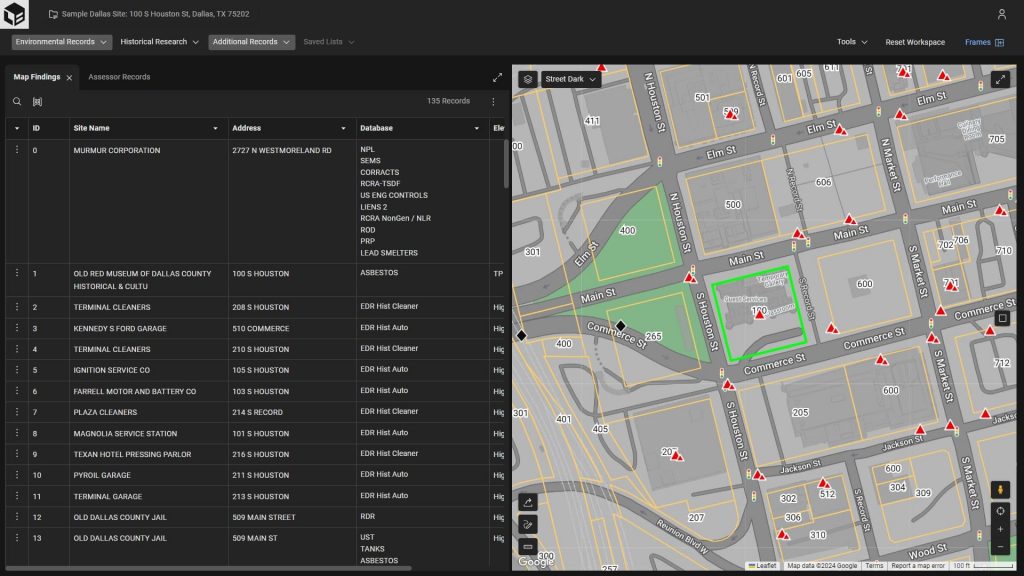1024x576 pixels.
Task: Expand the Map Findings panel to fullscreen
Action: pyautogui.click(x=497, y=78)
